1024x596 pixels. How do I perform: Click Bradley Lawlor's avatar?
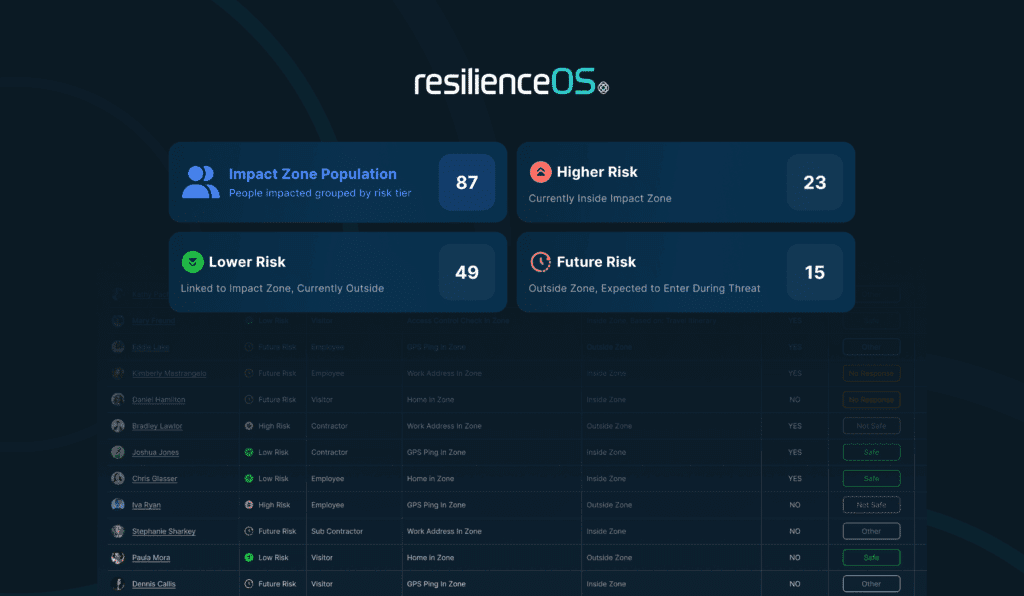tap(118, 426)
